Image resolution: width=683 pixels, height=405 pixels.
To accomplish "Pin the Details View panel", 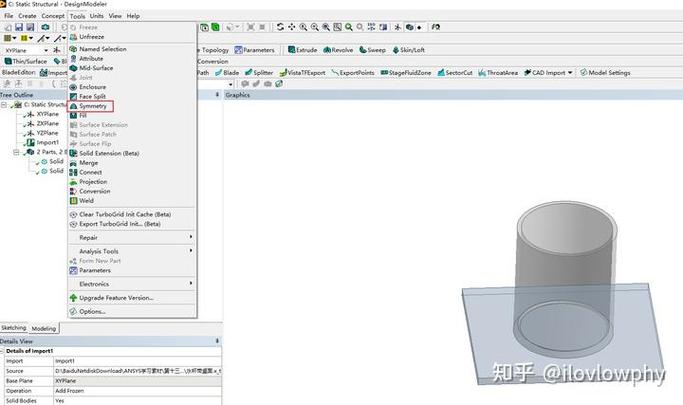I will point(217,341).
